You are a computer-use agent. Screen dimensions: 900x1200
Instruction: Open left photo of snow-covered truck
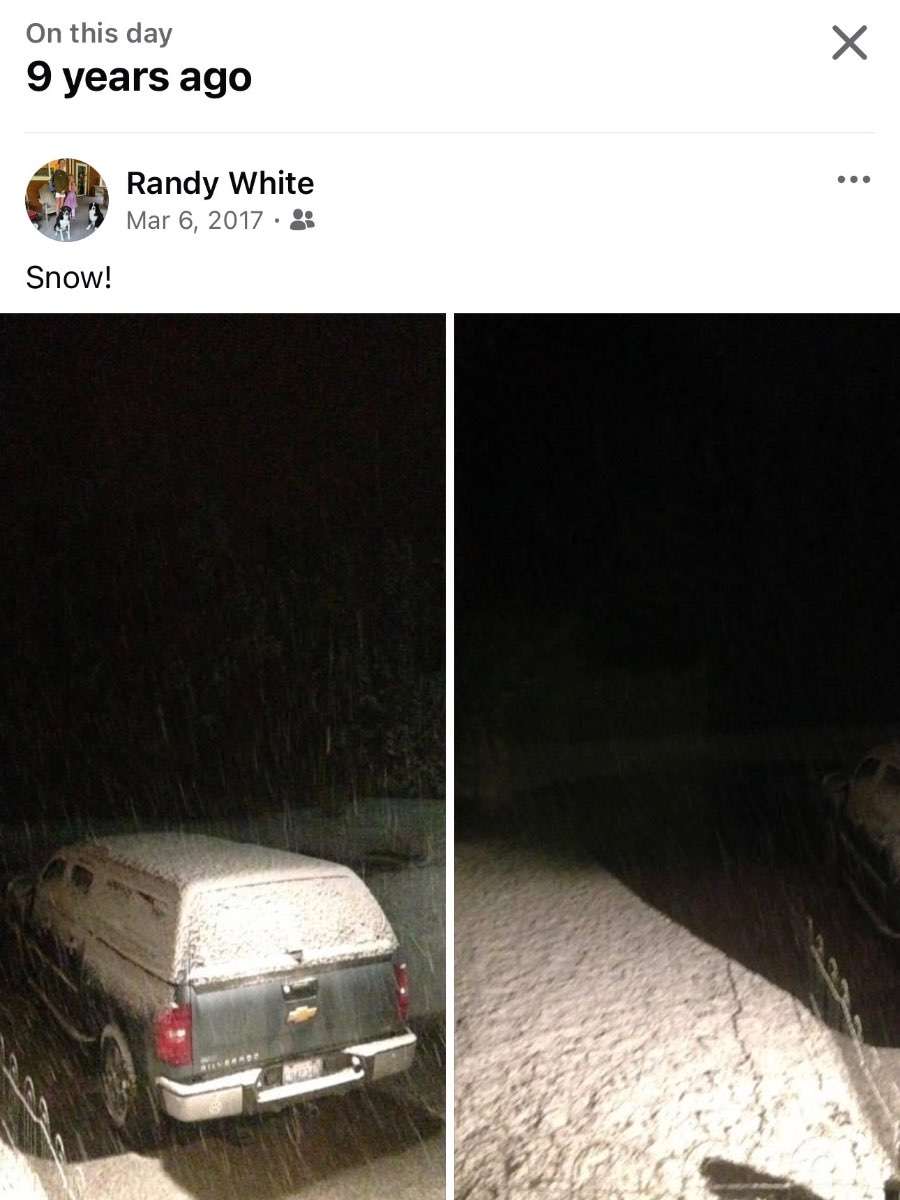coord(222,756)
